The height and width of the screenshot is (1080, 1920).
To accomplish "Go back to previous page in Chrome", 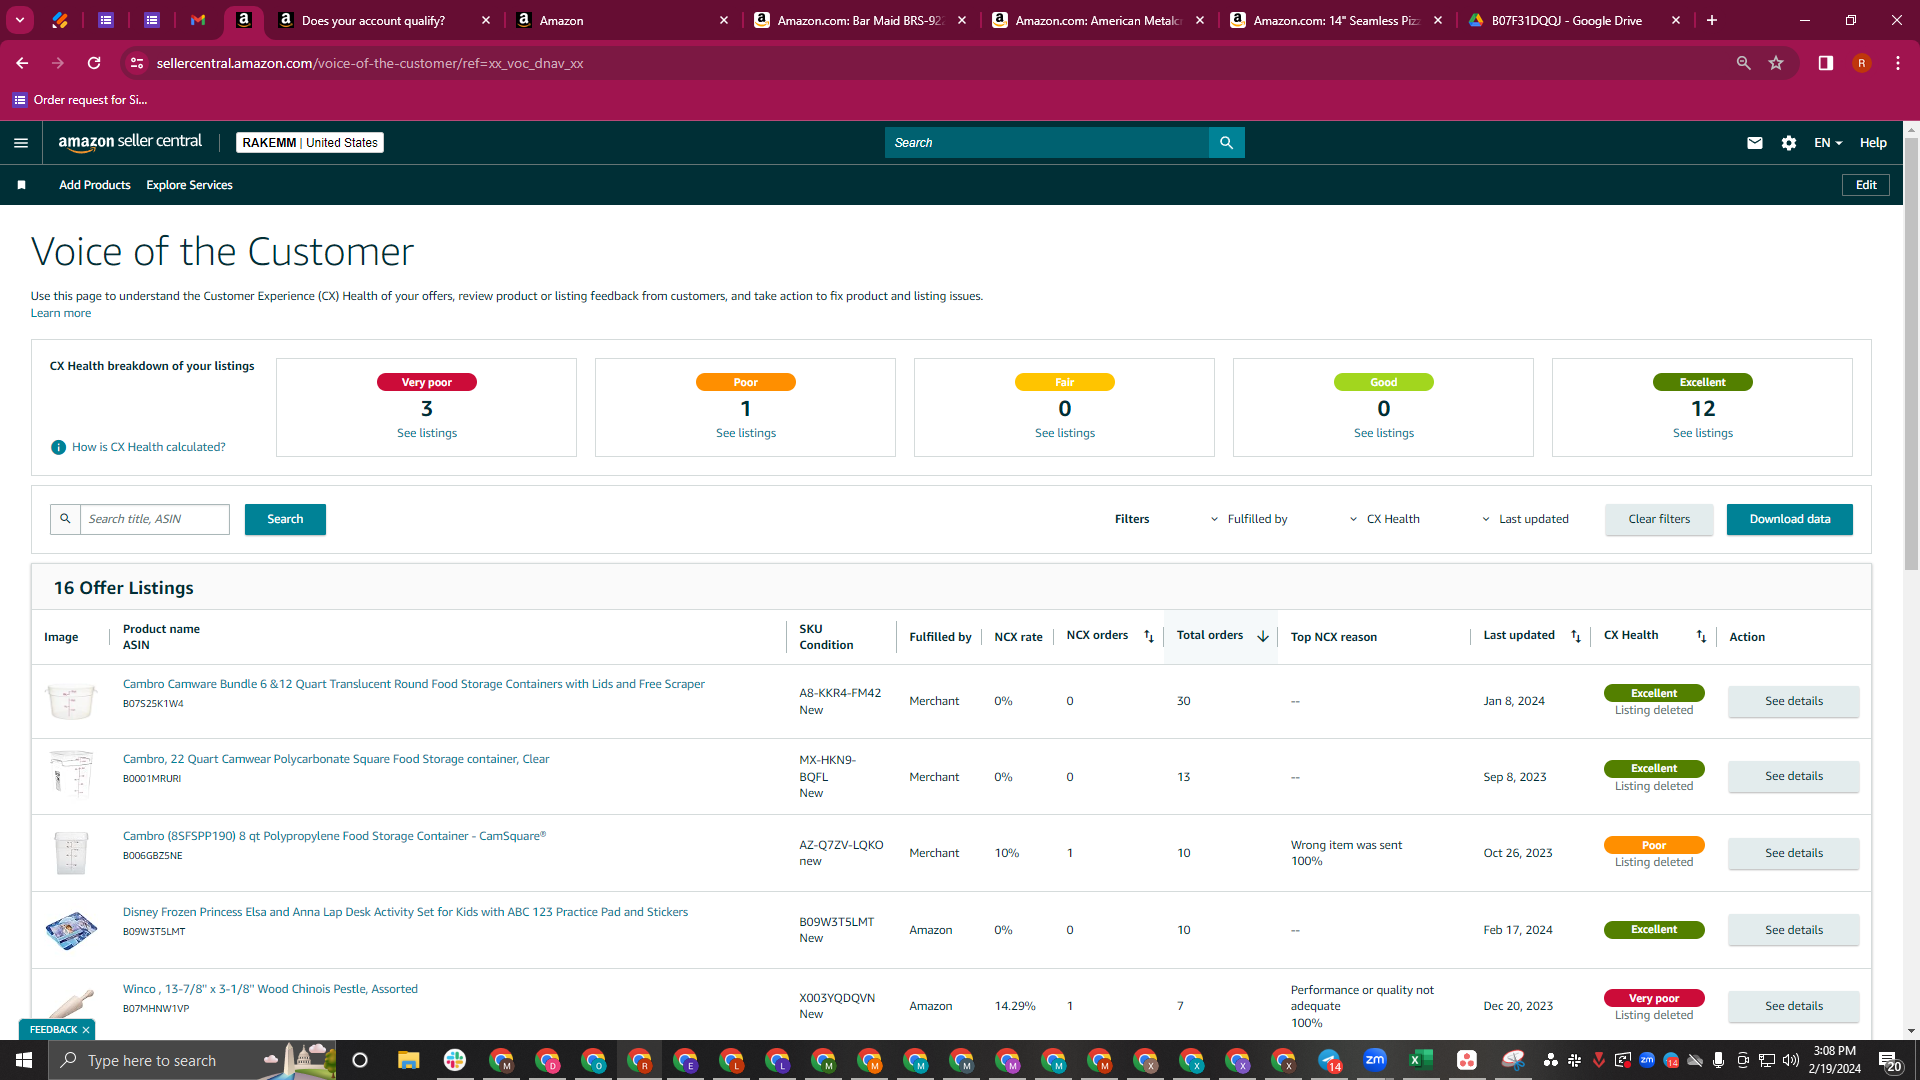I will click(22, 63).
